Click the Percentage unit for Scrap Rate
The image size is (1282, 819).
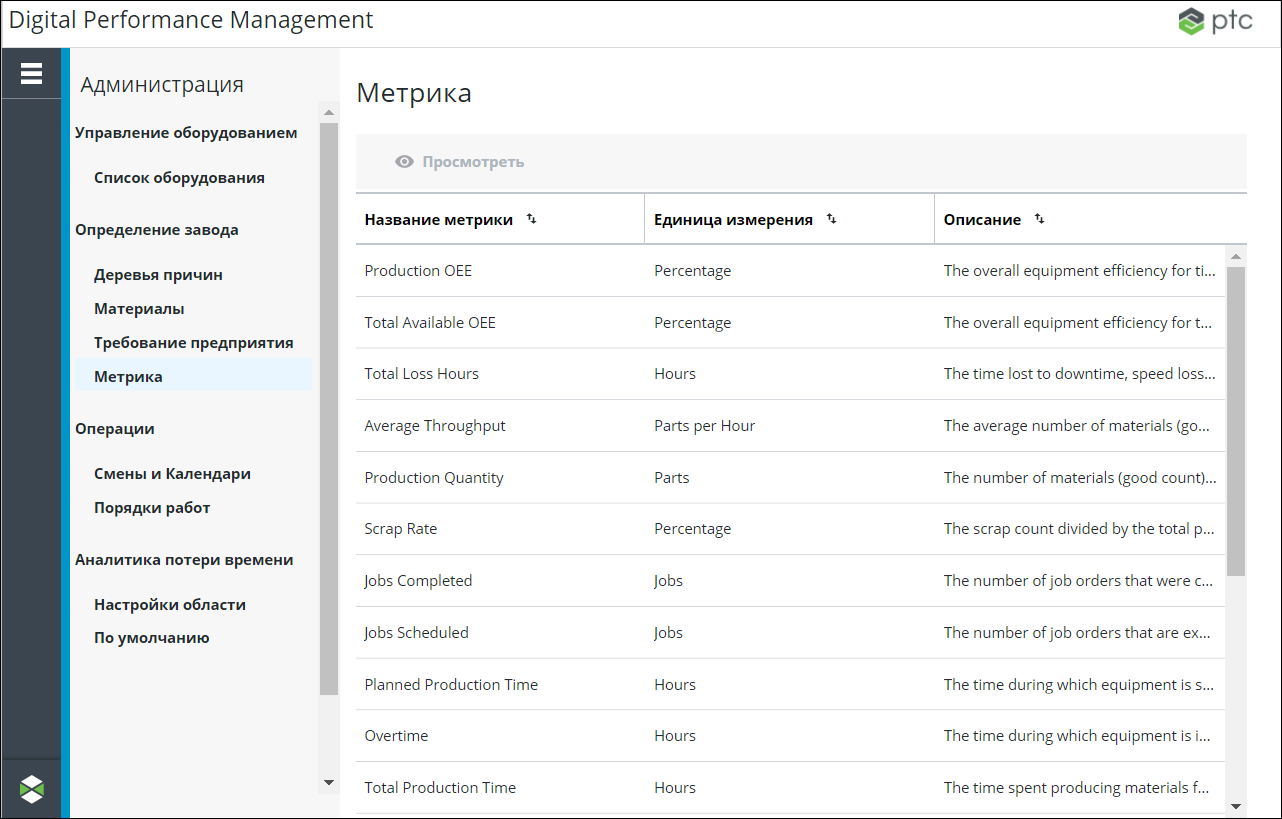693,529
